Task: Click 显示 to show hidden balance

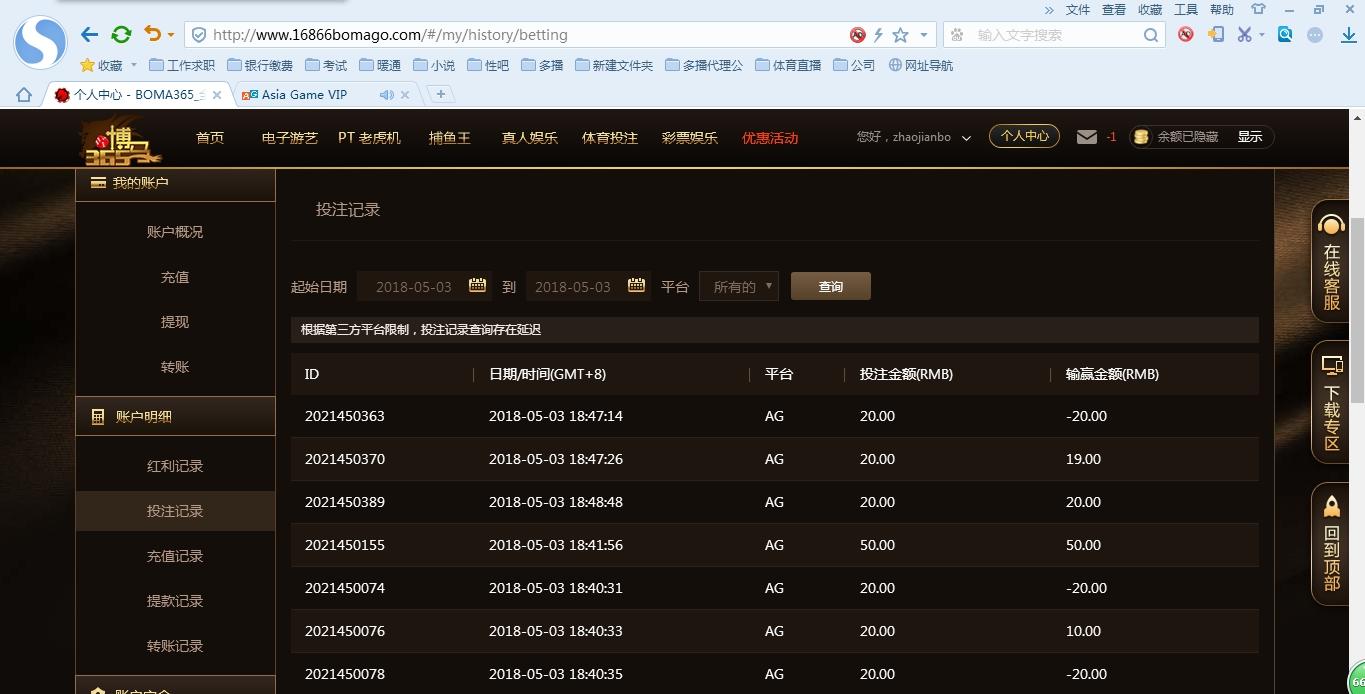Action: pos(1250,137)
